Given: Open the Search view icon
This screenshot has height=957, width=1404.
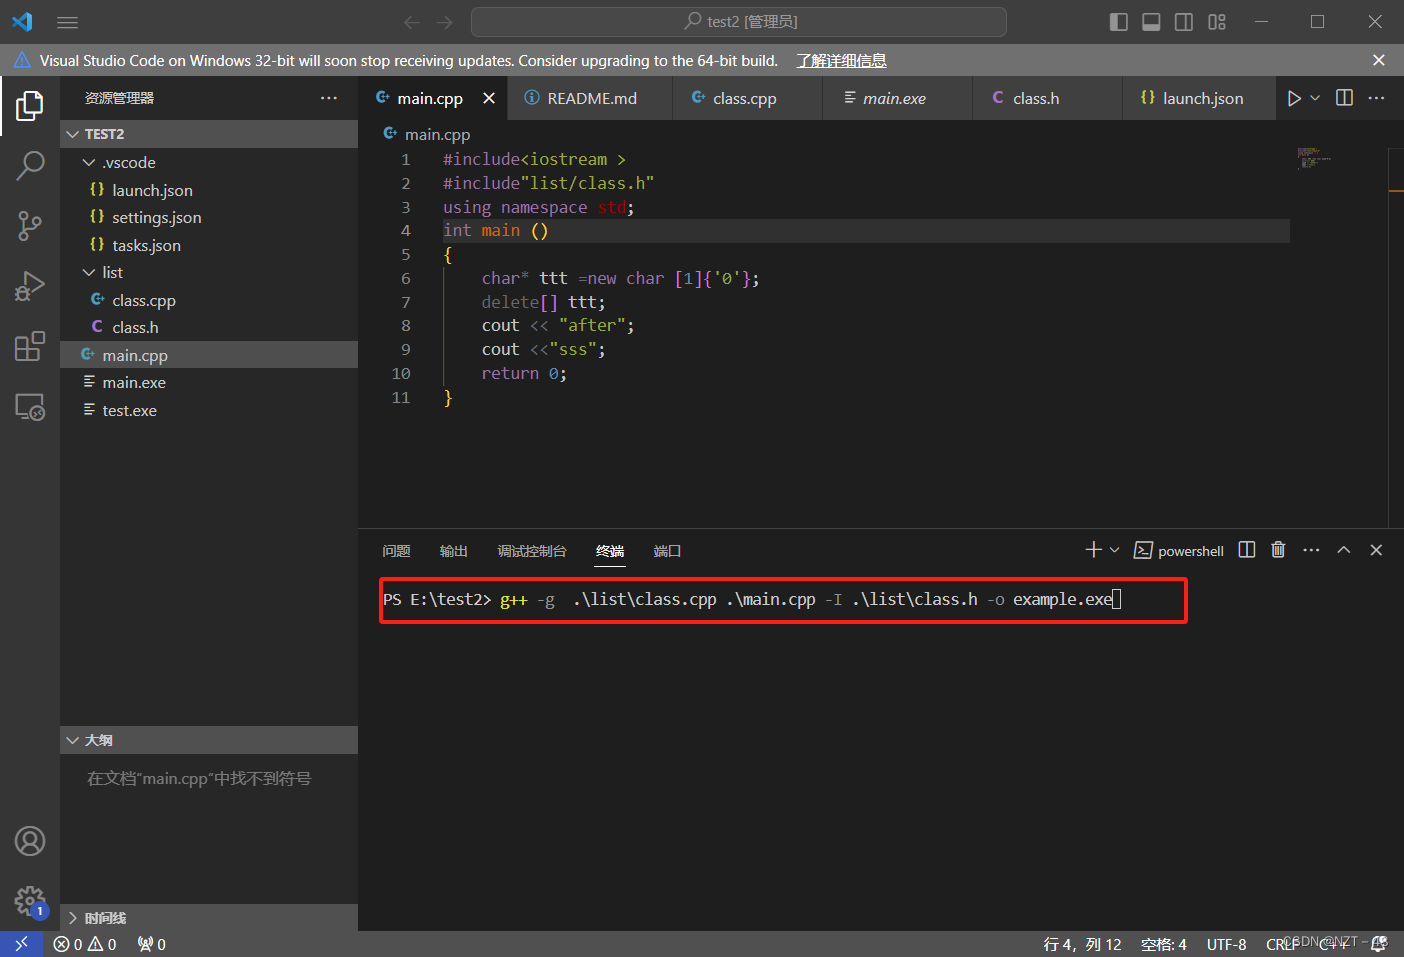Looking at the screenshot, I should (x=30, y=166).
